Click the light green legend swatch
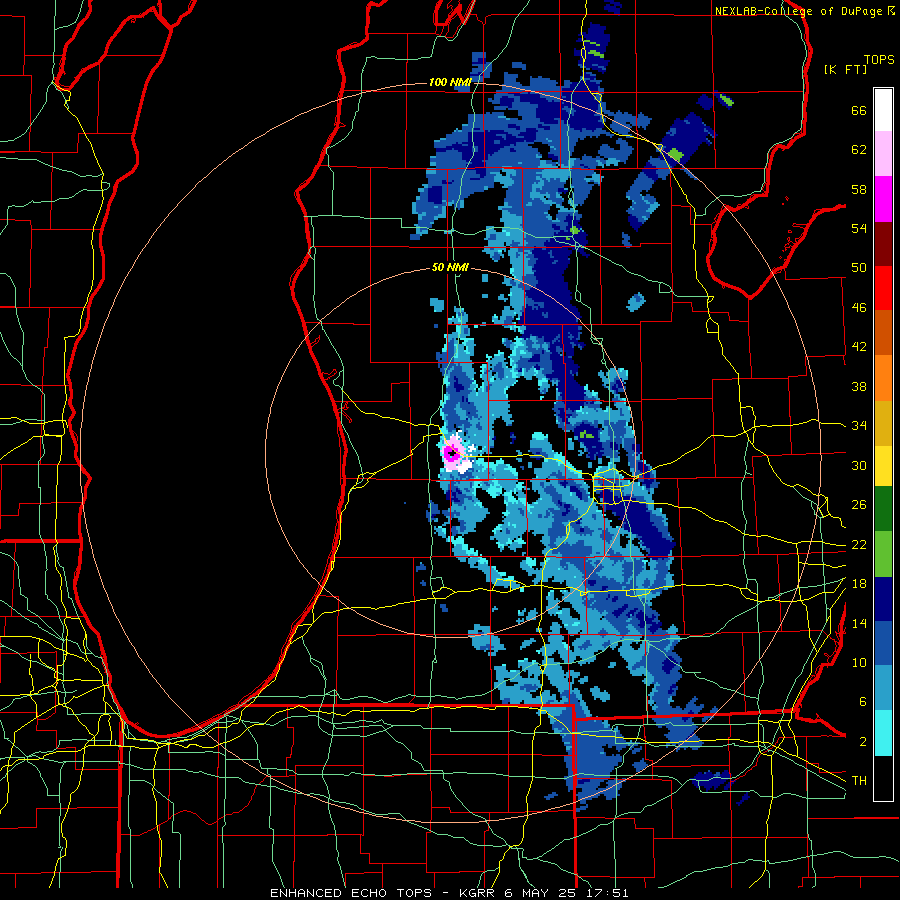This screenshot has width=900, height=900. coord(883,554)
